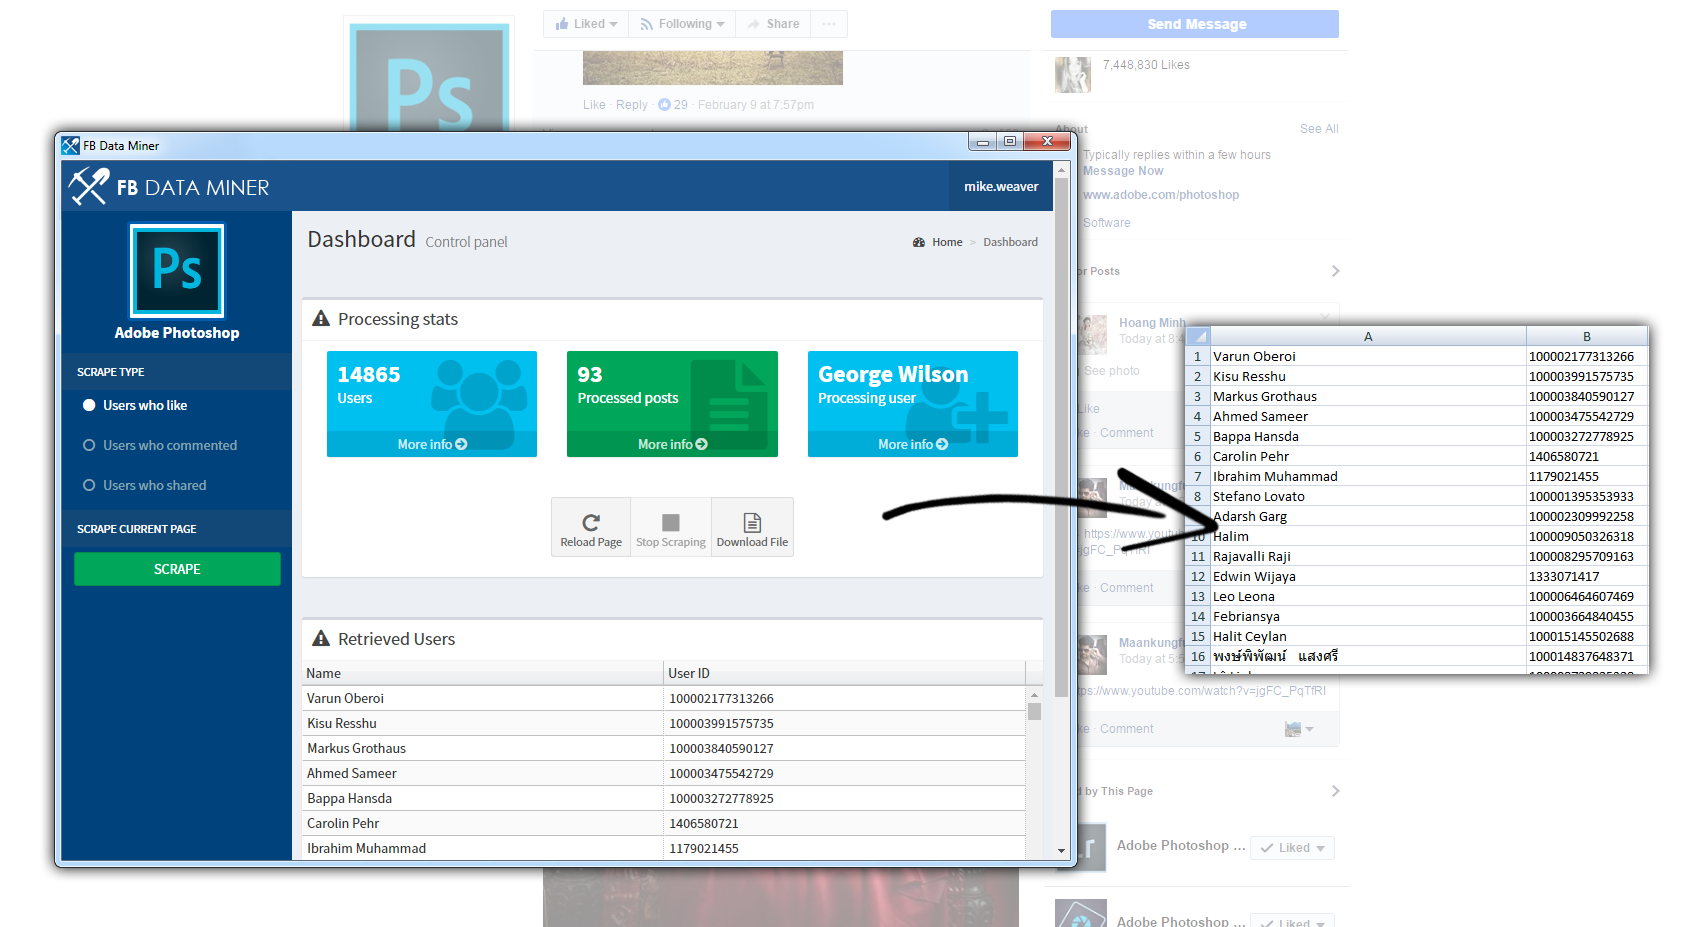Click Message Now link on Facebook page

pos(1123,171)
